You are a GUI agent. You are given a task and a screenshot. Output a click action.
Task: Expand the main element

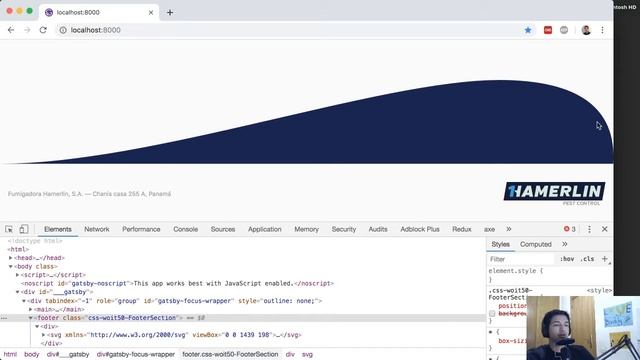pyautogui.click(x=31, y=309)
